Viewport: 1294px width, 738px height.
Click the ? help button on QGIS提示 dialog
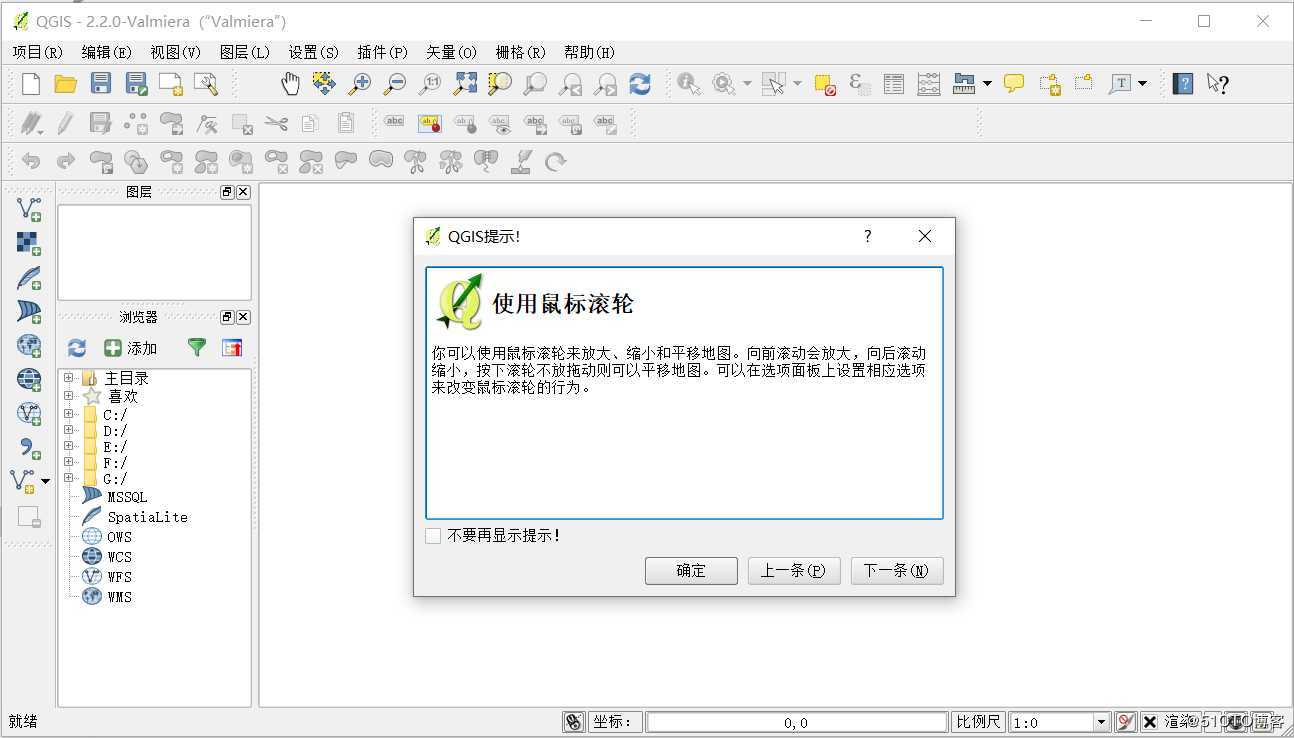click(867, 236)
